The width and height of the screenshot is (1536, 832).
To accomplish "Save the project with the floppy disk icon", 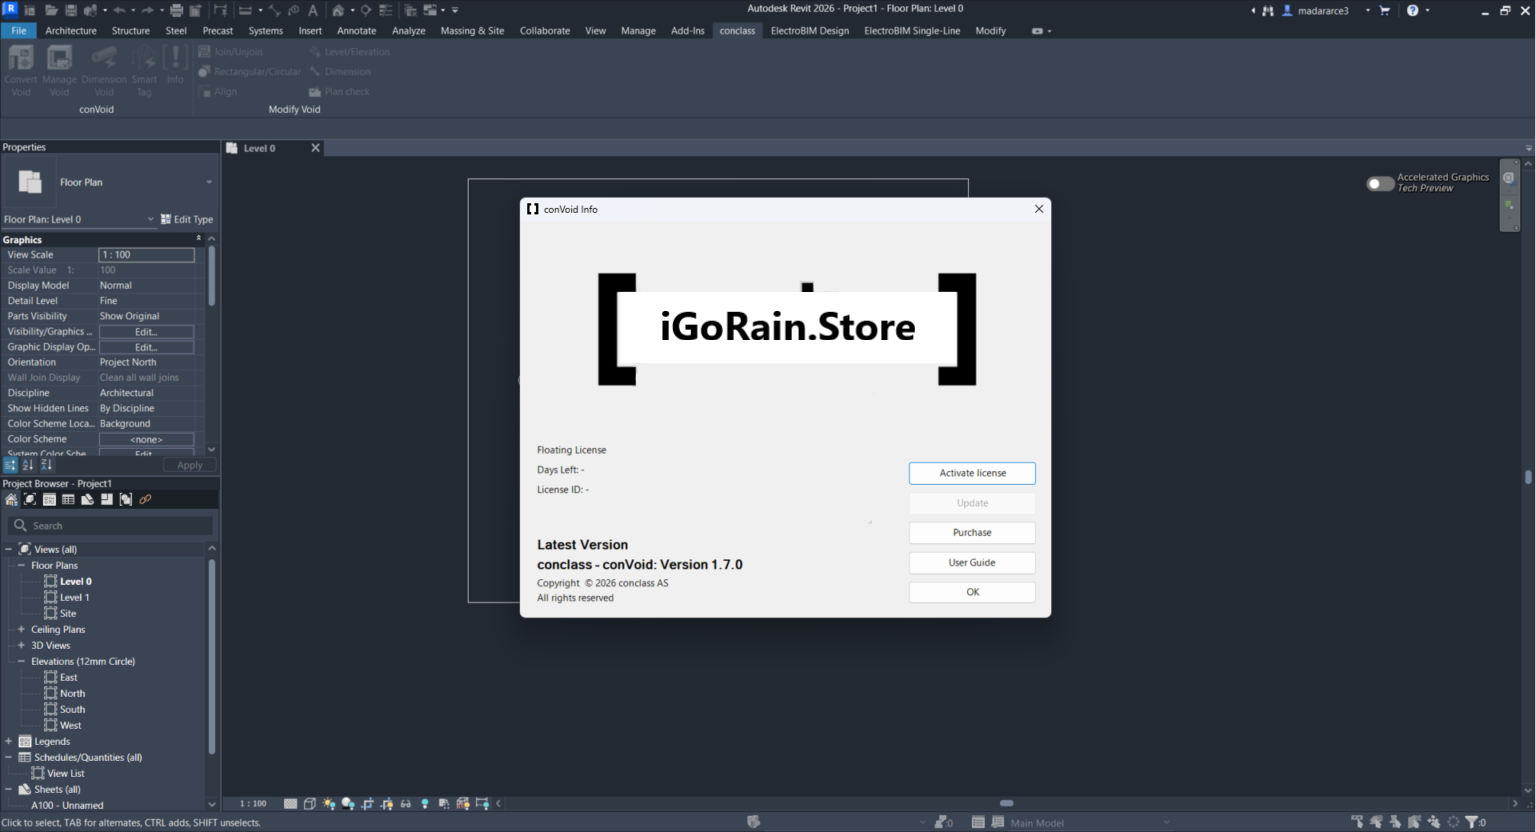I will 71,10.
